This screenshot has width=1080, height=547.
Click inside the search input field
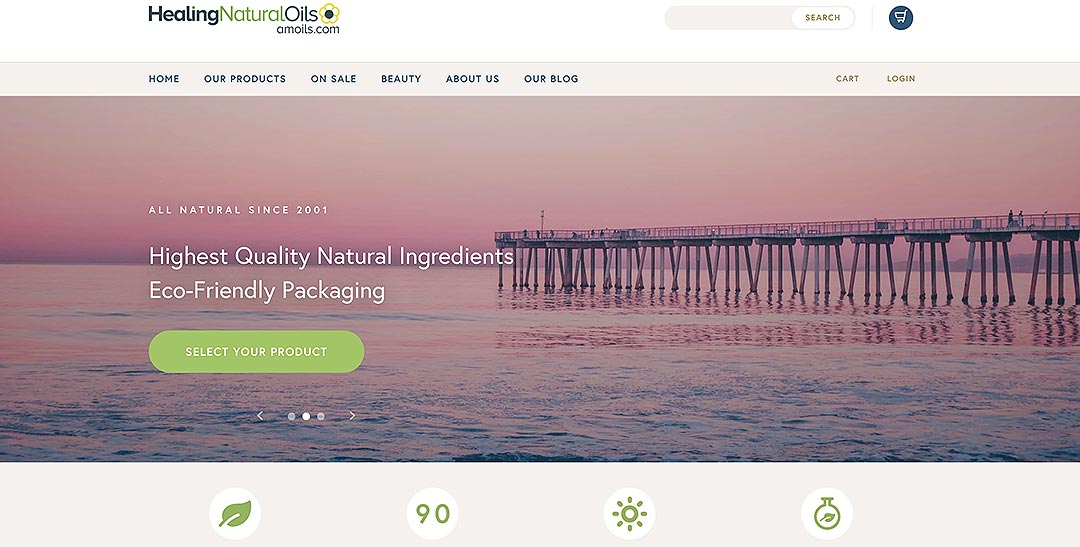[729, 18]
